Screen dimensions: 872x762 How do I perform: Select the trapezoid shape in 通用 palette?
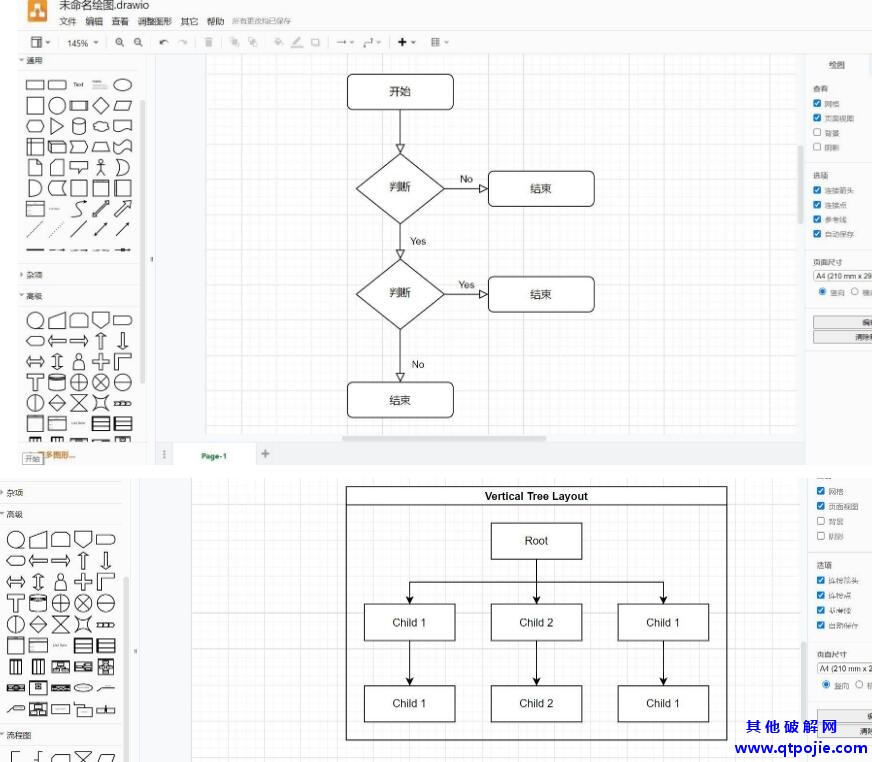[x=101, y=147]
